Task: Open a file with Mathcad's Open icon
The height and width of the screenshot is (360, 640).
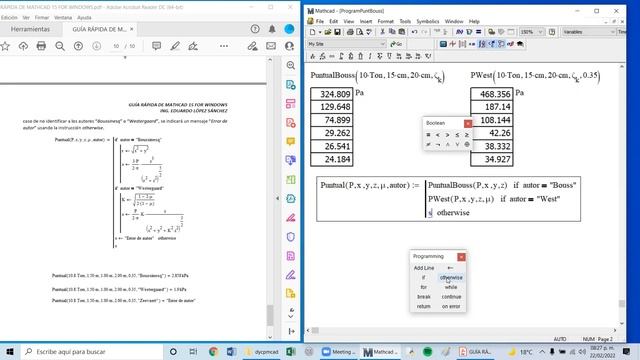Action: pos(328,32)
